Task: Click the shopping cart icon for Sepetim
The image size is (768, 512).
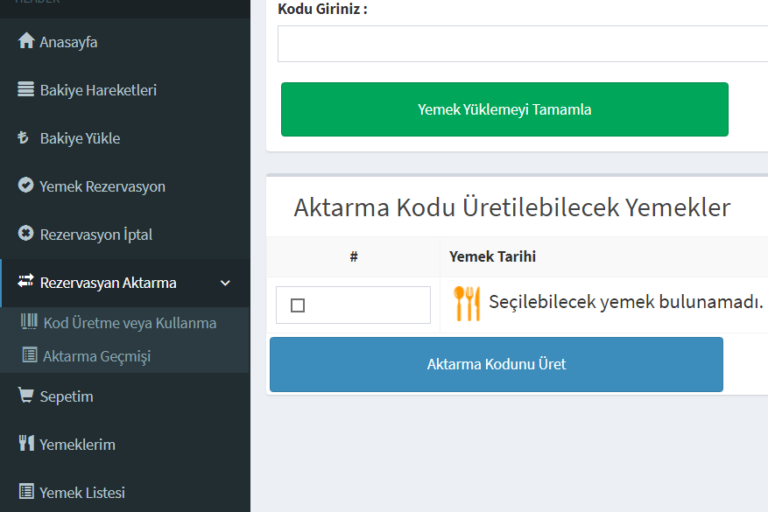Action: click(x=27, y=396)
